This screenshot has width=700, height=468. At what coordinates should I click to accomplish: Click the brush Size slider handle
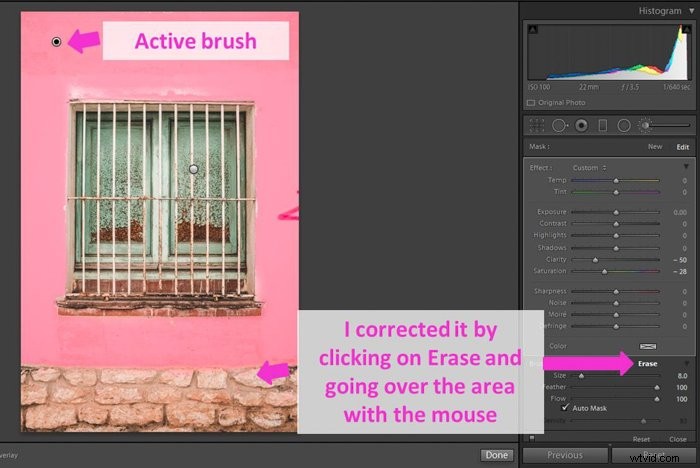(x=581, y=376)
